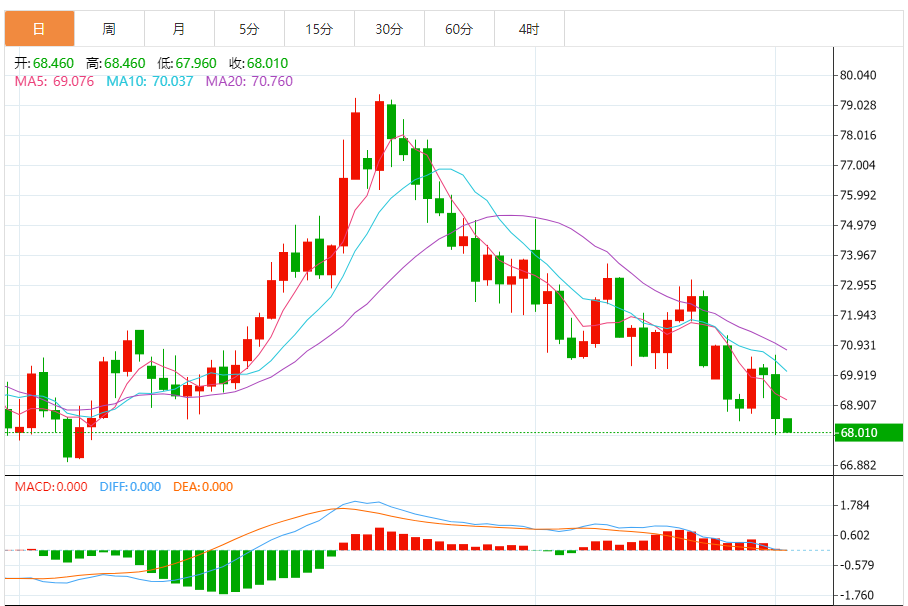Click the blue DIFF 0.000 label
This screenshot has width=908, height=606.
coord(130,487)
